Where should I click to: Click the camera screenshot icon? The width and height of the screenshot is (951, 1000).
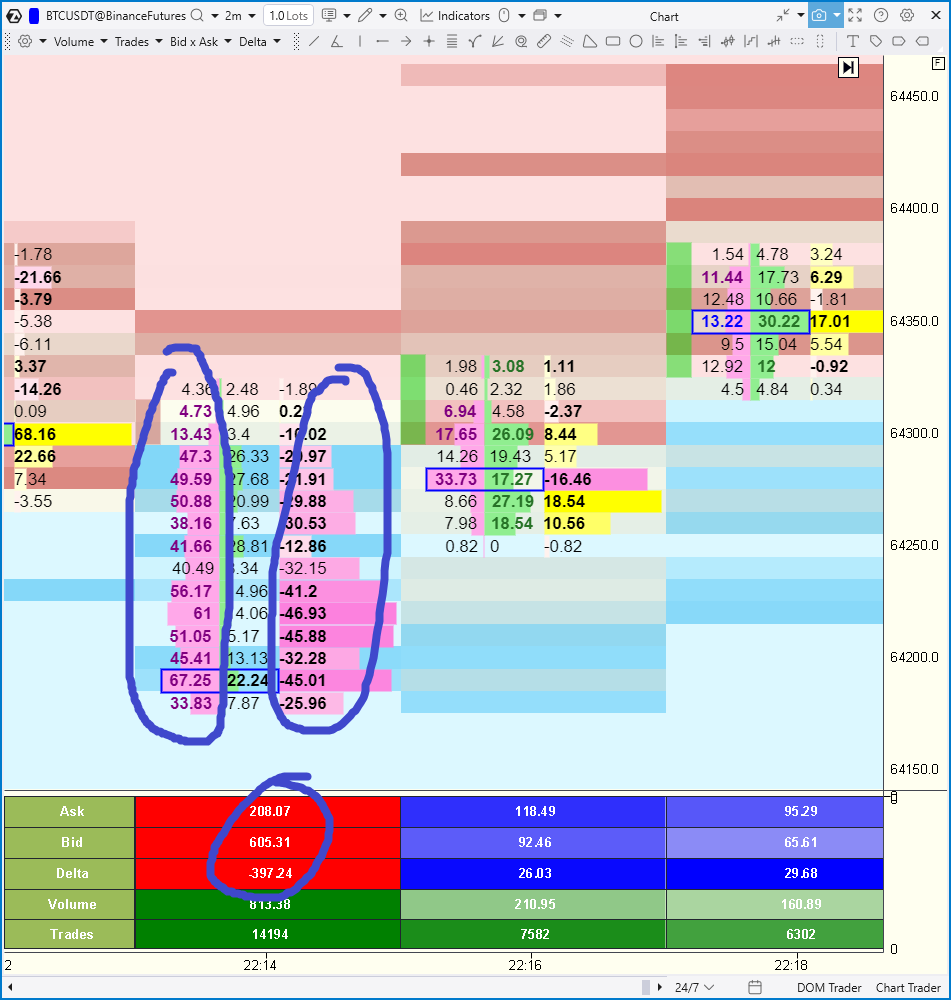pyautogui.click(x=819, y=16)
